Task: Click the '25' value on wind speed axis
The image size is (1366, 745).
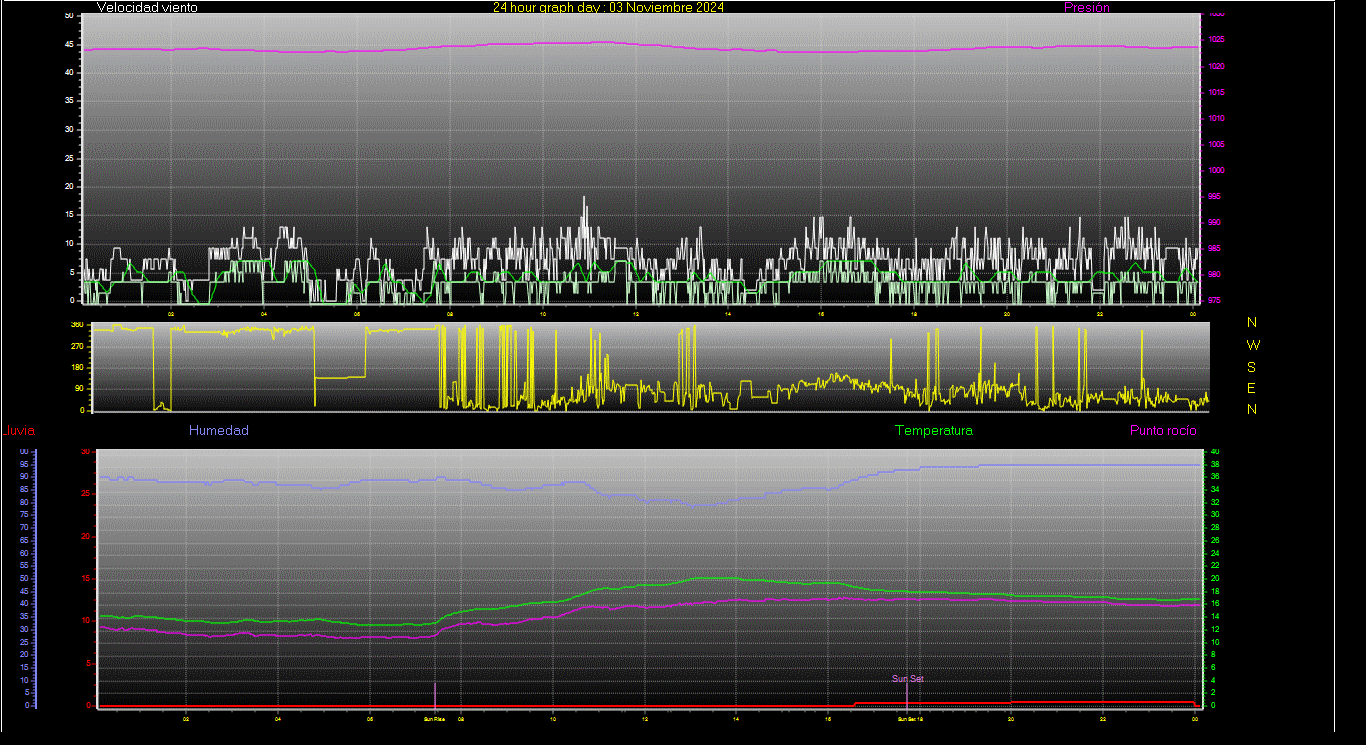Action: pyautogui.click(x=69, y=158)
